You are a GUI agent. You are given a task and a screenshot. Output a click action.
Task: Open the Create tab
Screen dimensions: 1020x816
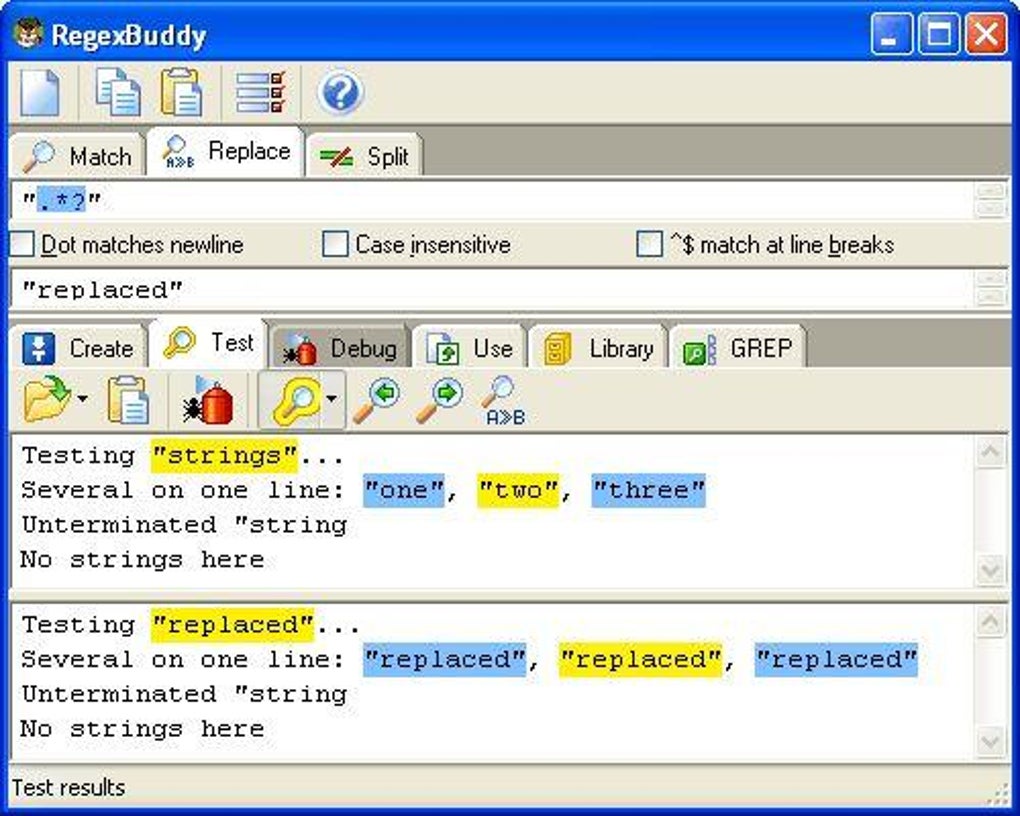click(x=77, y=348)
